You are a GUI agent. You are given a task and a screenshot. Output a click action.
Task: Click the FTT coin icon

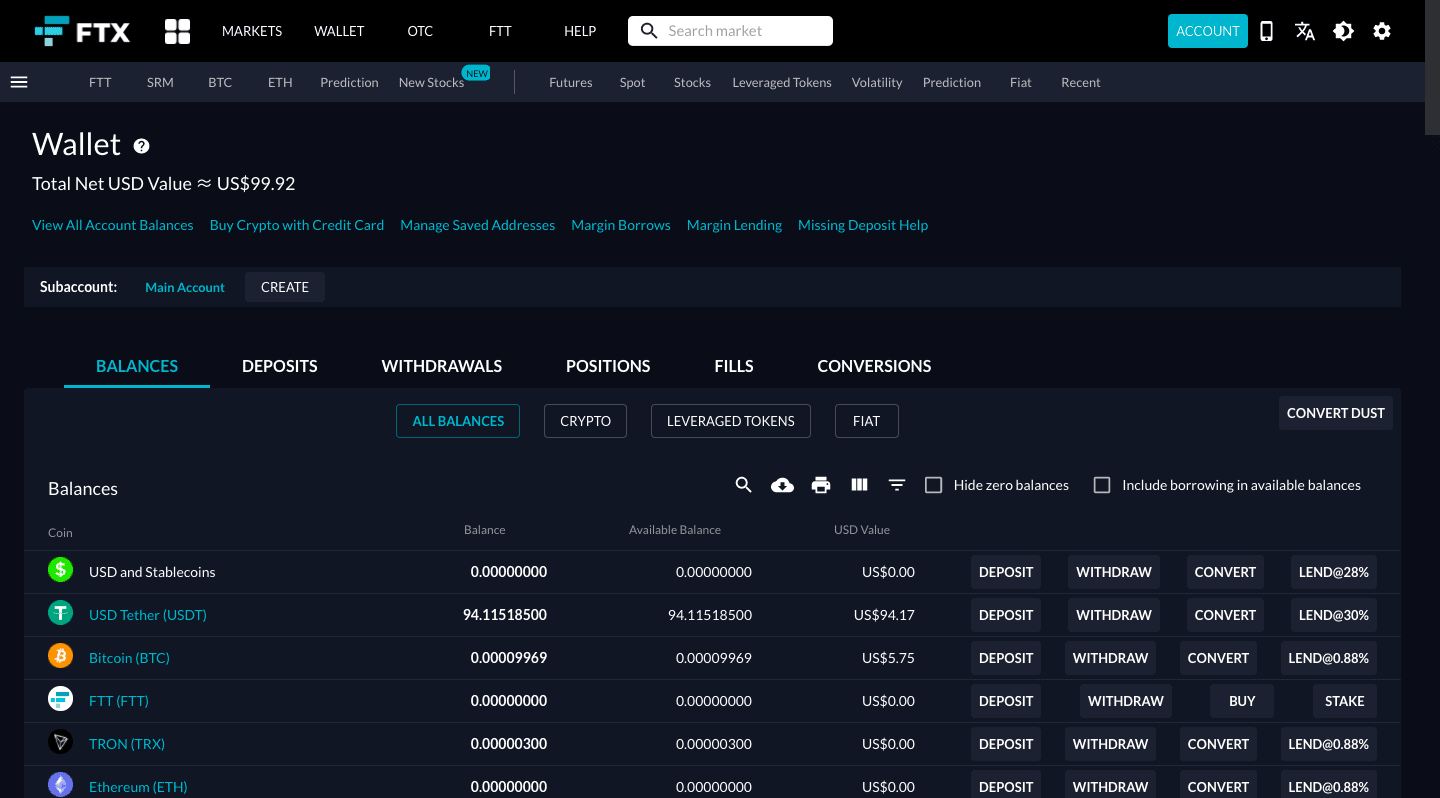[x=61, y=699]
